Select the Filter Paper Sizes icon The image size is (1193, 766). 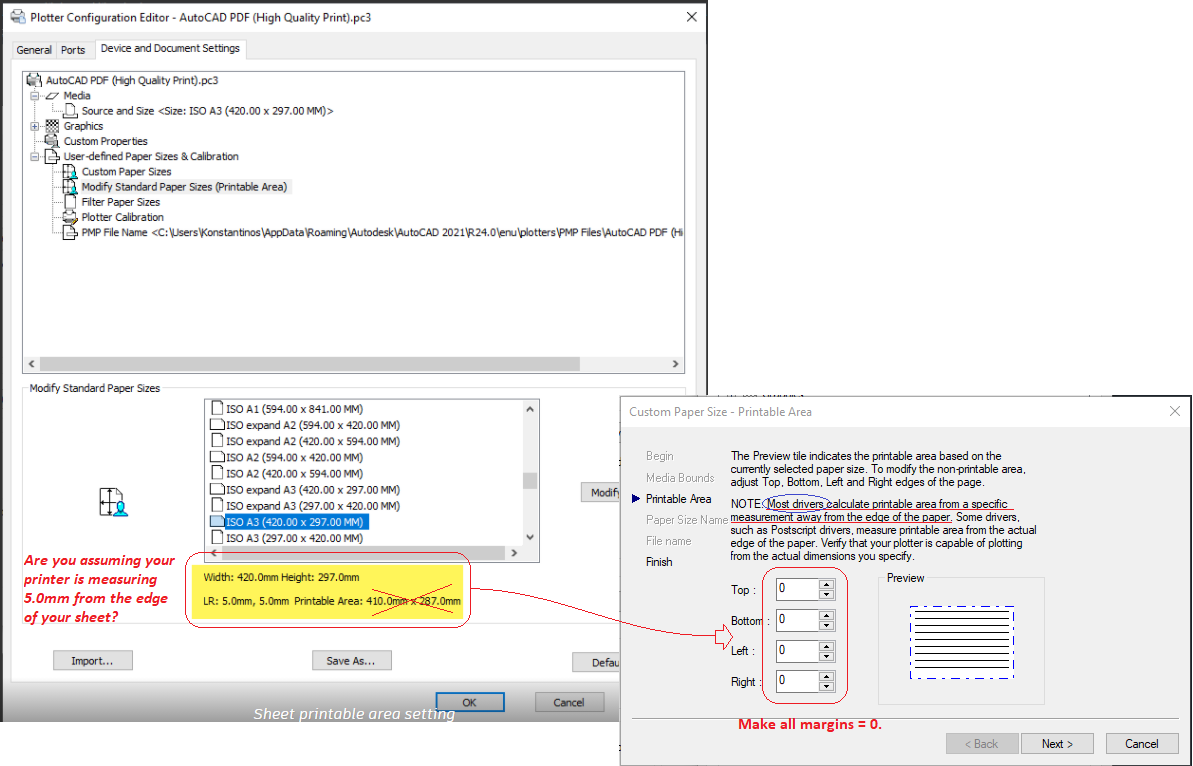tap(71, 201)
